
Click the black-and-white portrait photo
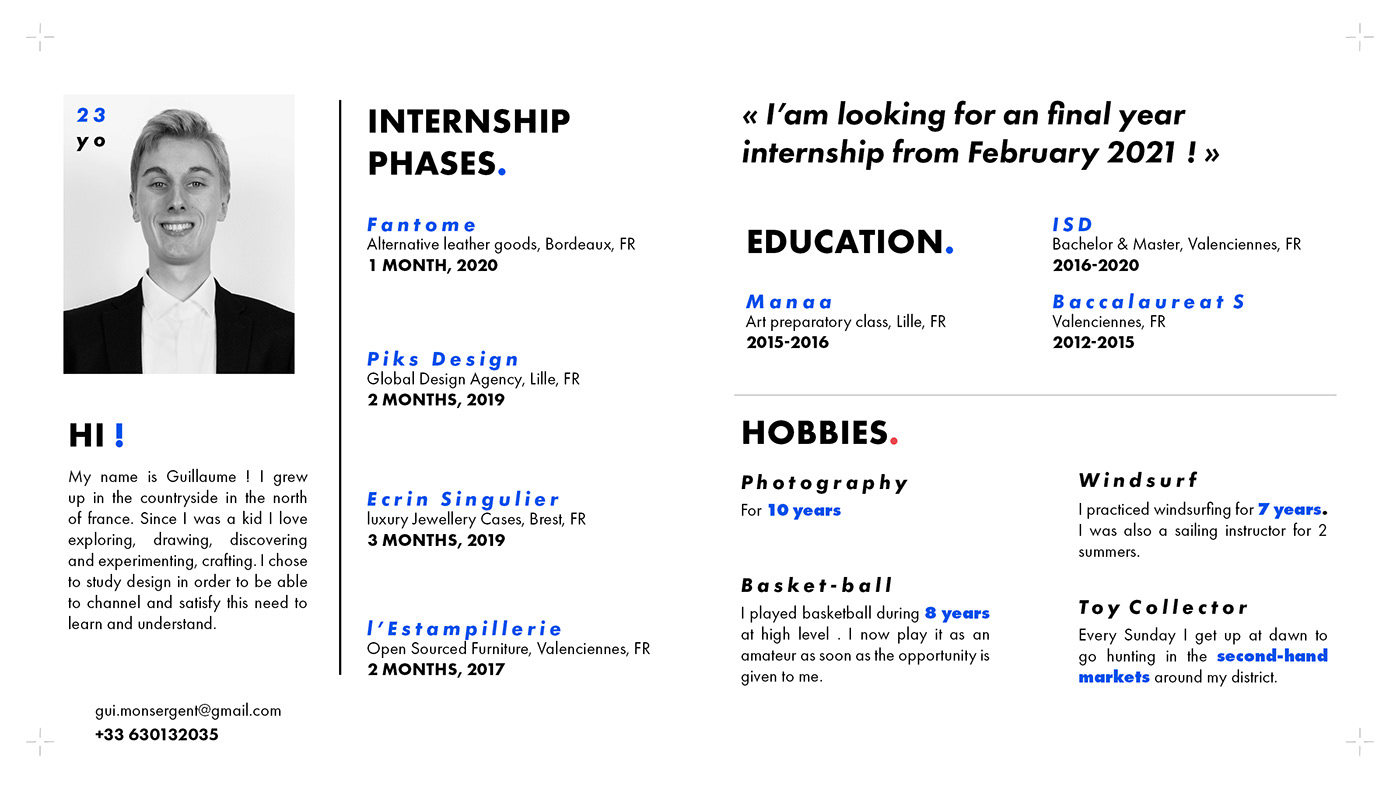[179, 235]
